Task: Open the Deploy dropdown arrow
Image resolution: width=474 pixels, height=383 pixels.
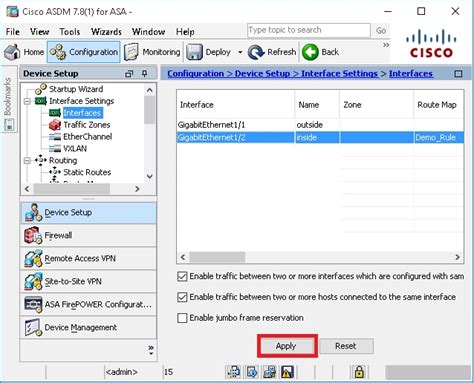Action: point(240,52)
